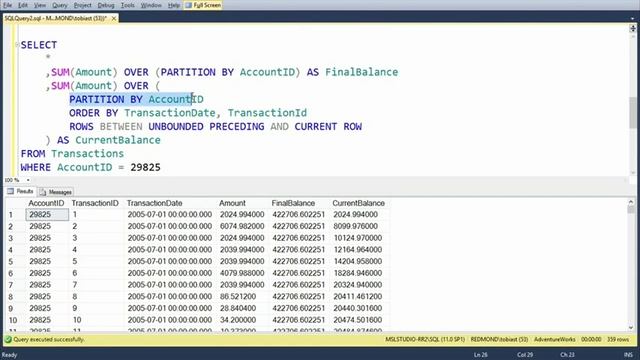Close the SQLQuery2.sql tab
The width and height of the screenshot is (640, 360).
click(x=114, y=18)
